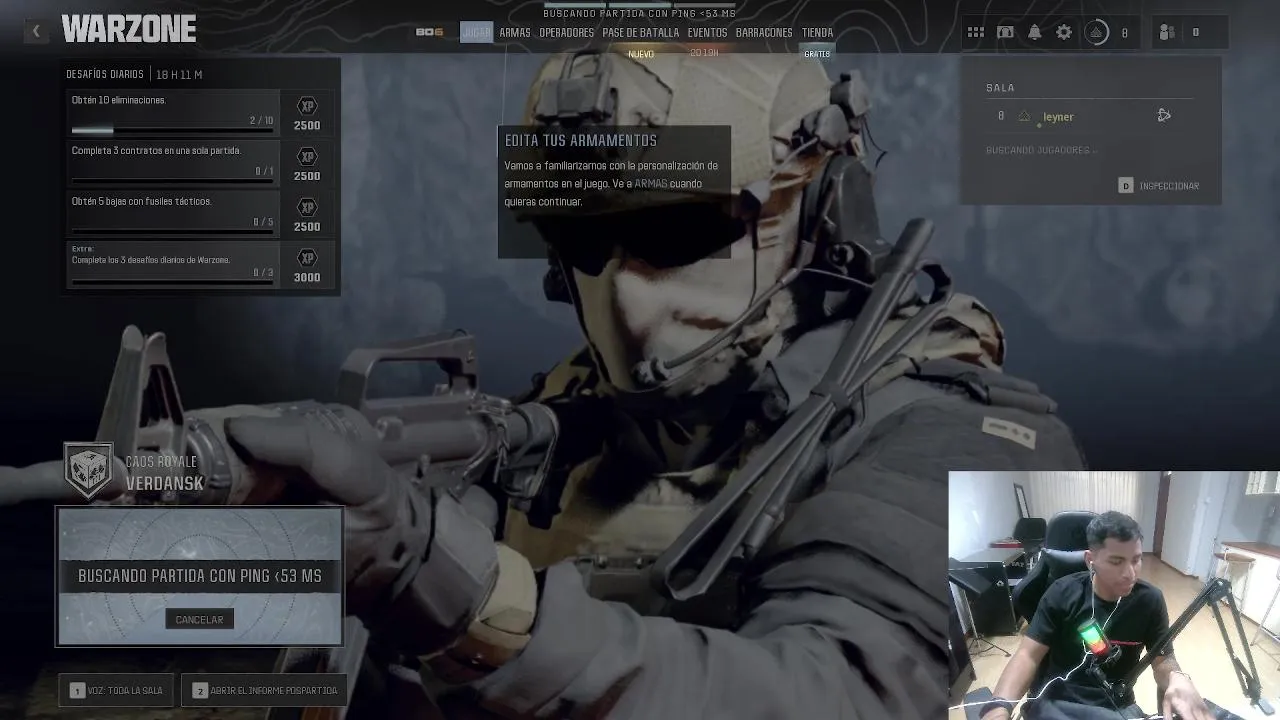Click 'Completa 3 contratos en una sola partida.'

(156, 151)
